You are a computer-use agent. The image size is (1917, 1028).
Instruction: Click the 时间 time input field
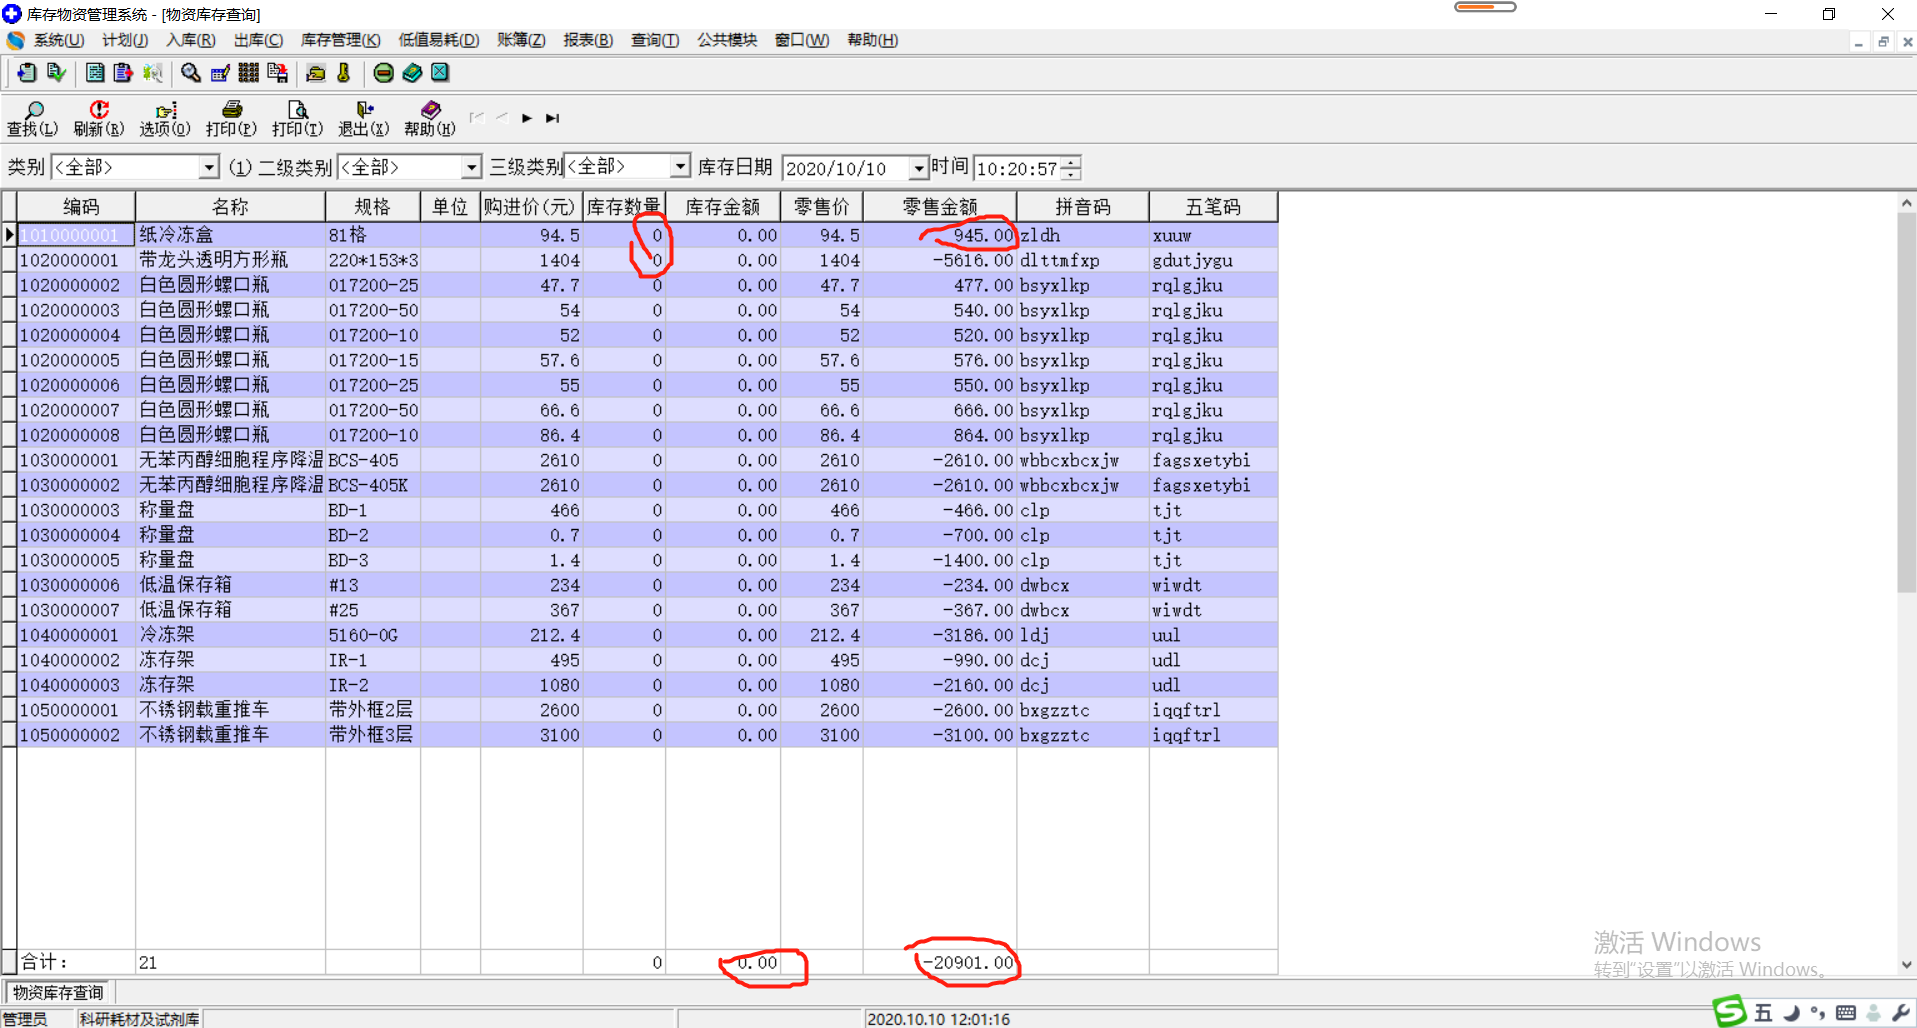pos(1016,168)
